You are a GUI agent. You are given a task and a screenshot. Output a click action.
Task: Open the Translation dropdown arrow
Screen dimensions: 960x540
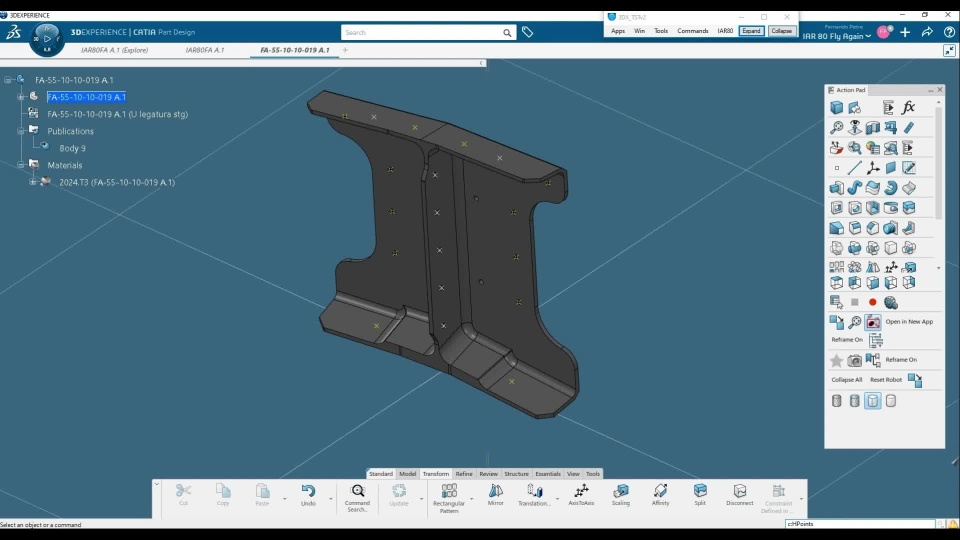pyautogui.click(x=557, y=499)
